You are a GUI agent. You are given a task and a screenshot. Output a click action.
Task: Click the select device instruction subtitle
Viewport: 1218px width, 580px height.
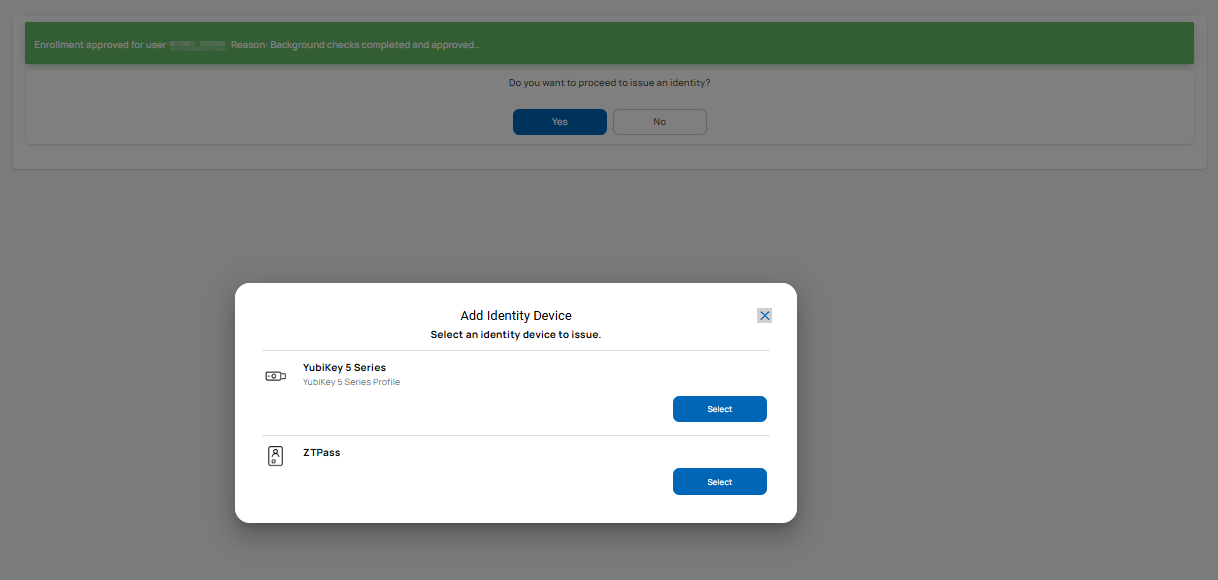(515, 334)
